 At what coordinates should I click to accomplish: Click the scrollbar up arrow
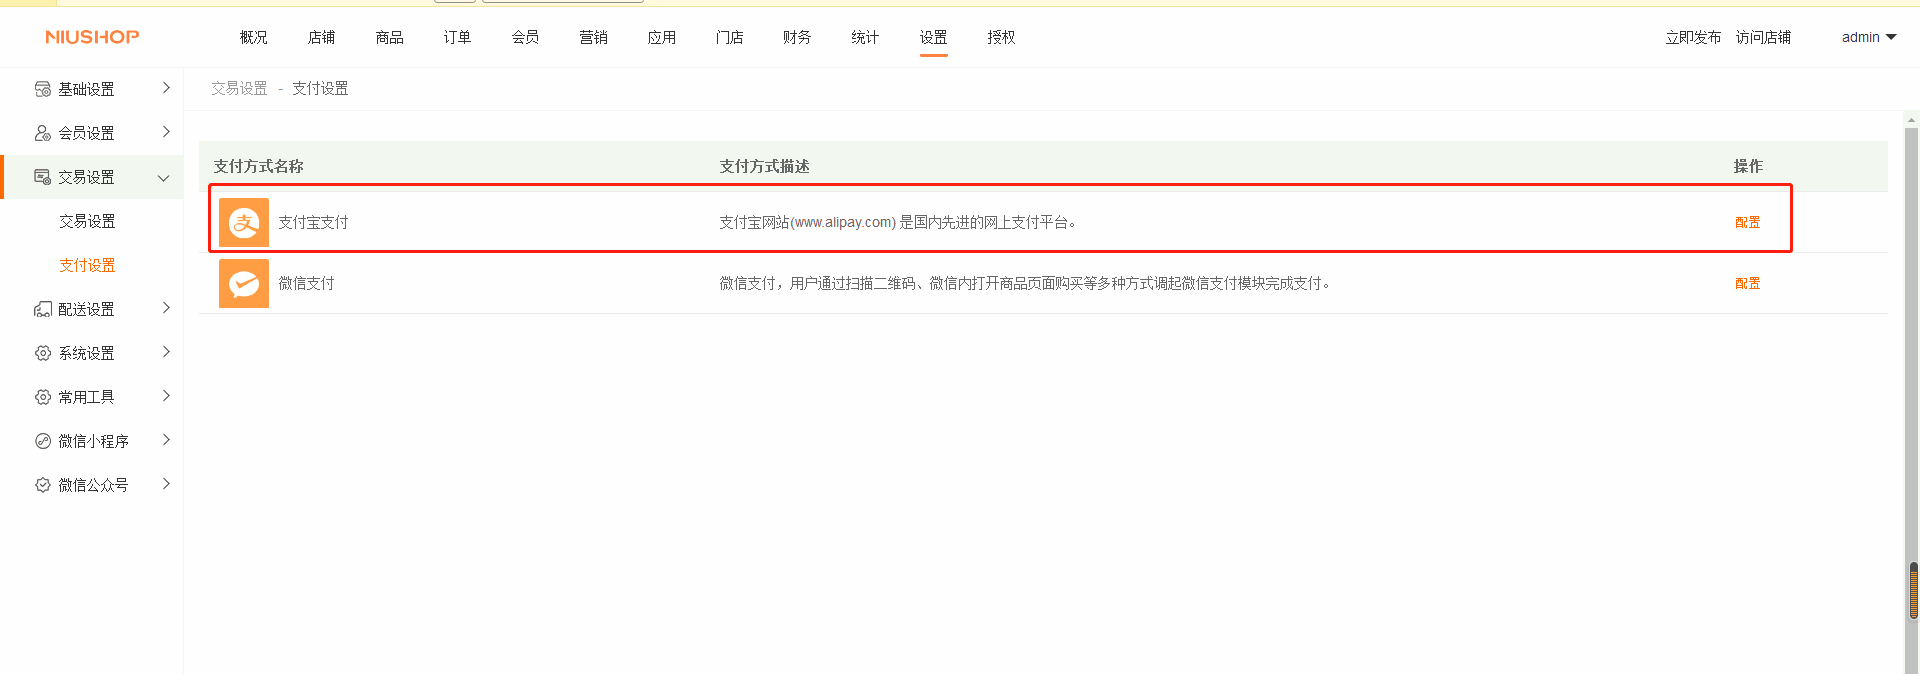(x=1912, y=120)
